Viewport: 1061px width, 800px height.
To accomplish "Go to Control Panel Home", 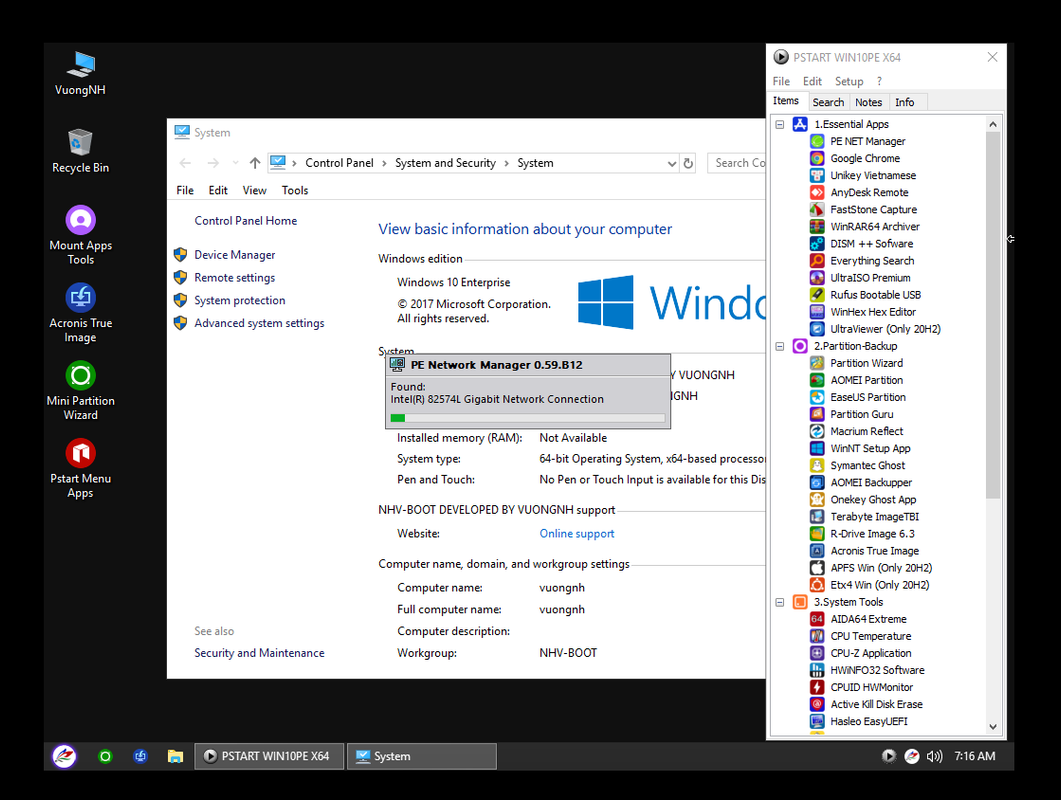I will click(246, 221).
